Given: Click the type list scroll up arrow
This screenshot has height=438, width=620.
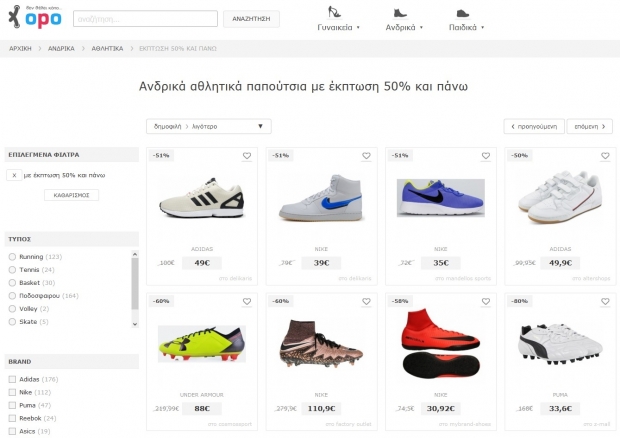Looking at the screenshot, I should 135,254.
